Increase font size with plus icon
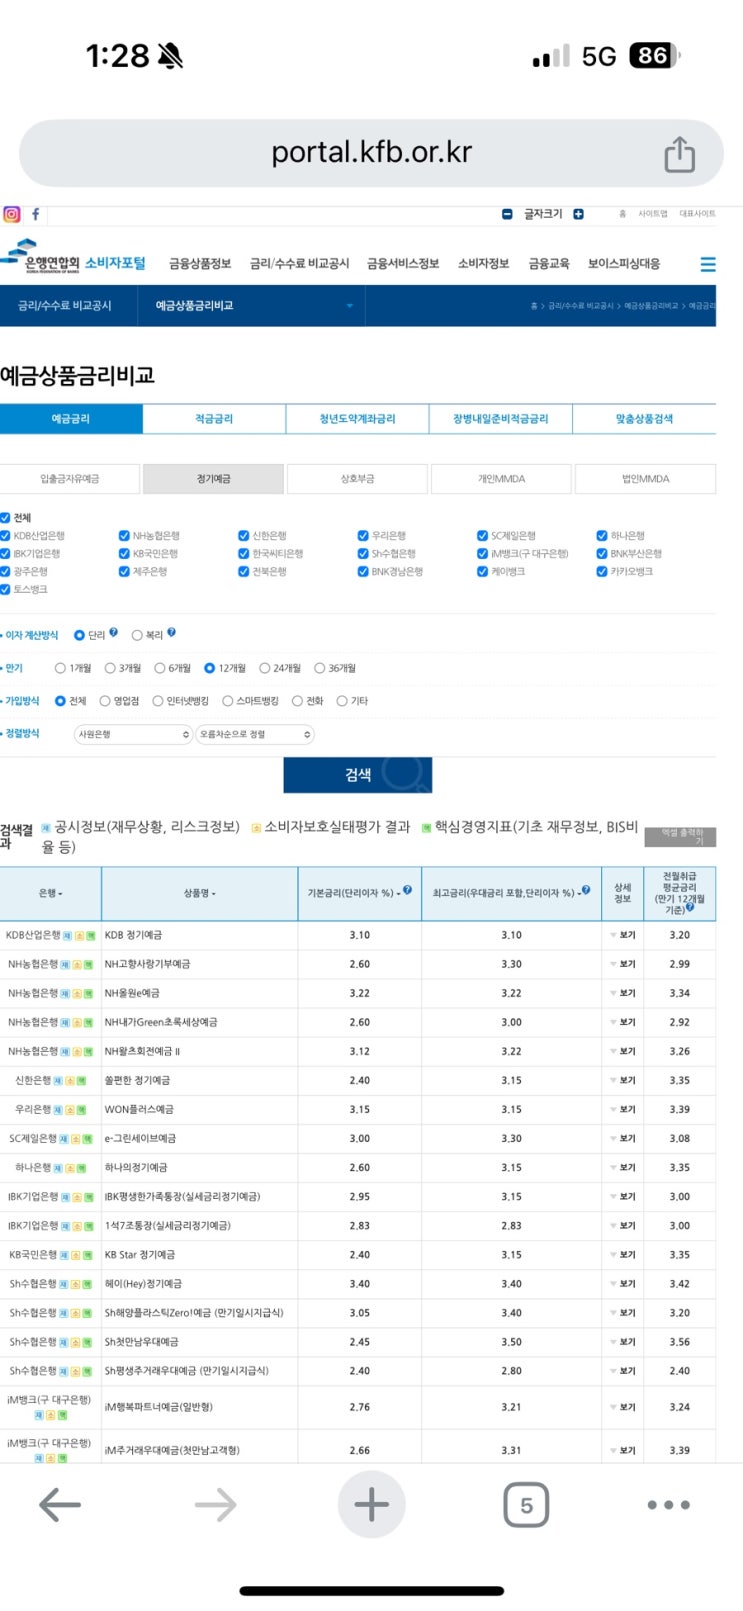The width and height of the screenshot is (743, 1611). coord(578,214)
